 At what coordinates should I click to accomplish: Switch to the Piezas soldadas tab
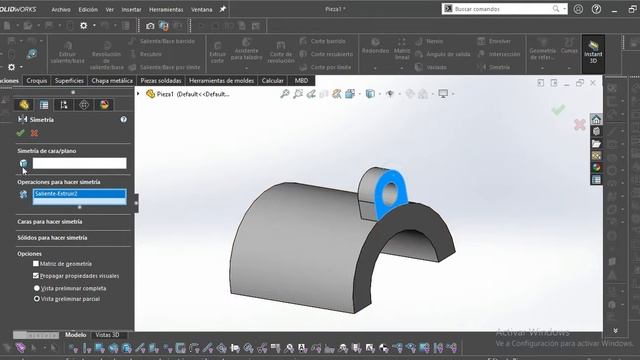(161, 81)
